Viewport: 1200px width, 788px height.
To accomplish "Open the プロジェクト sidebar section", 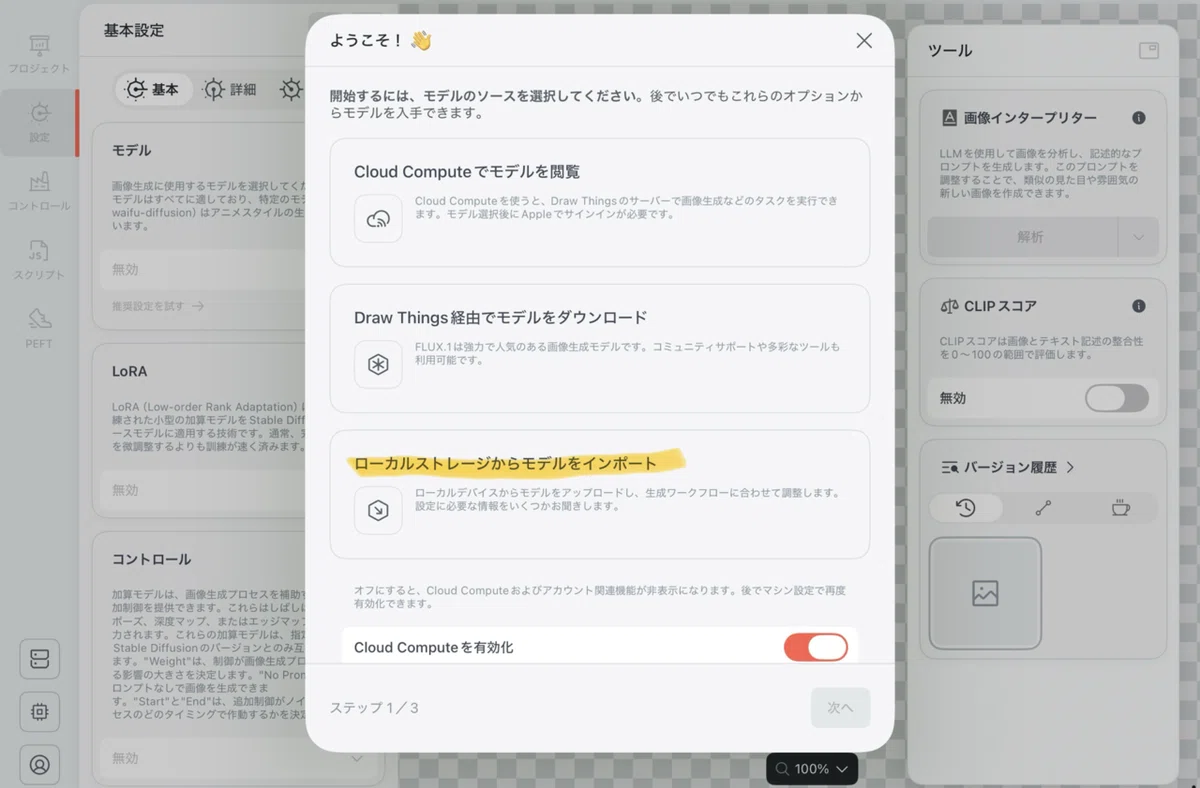I will pos(39,54).
